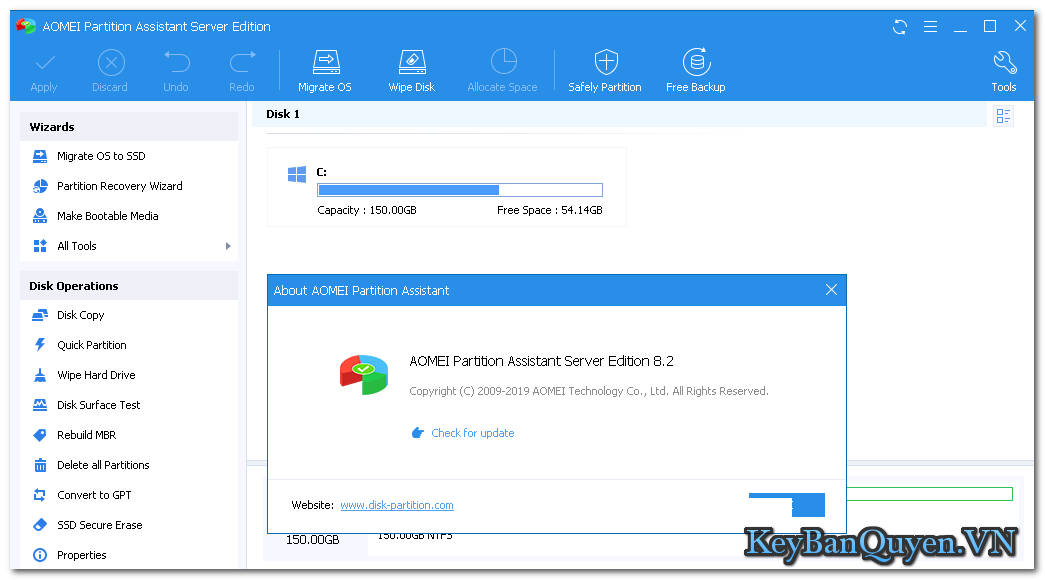Click the refresh icon in title bar
The image size is (1045, 580).
[900, 27]
